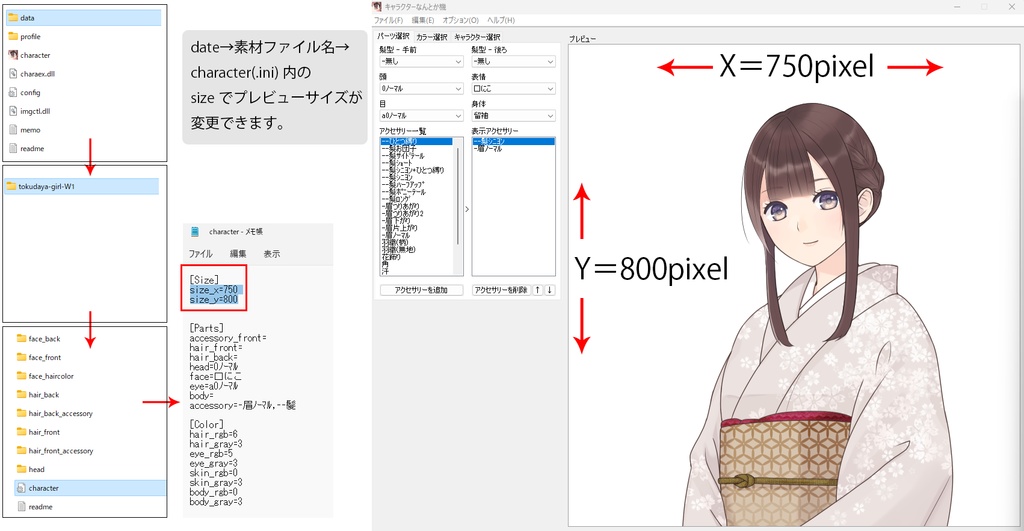Click the size_x=750 line in Notepad

tap(214, 289)
